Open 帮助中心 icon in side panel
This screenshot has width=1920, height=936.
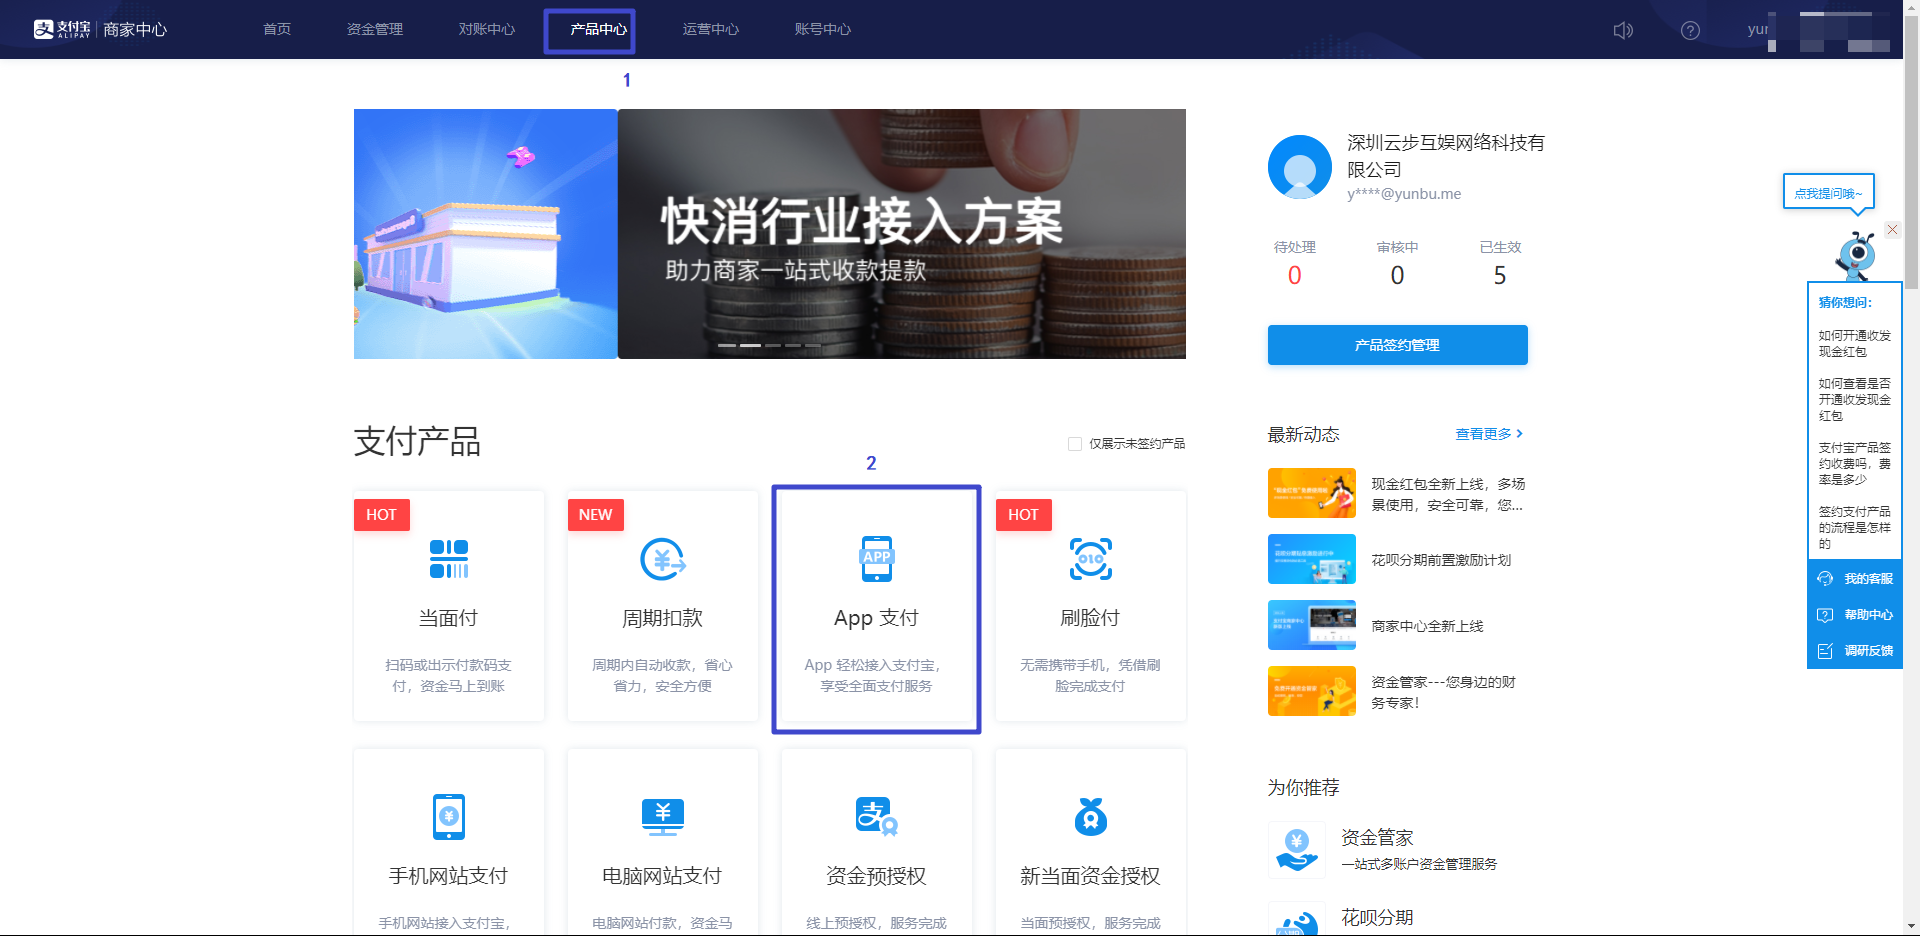tap(1825, 615)
